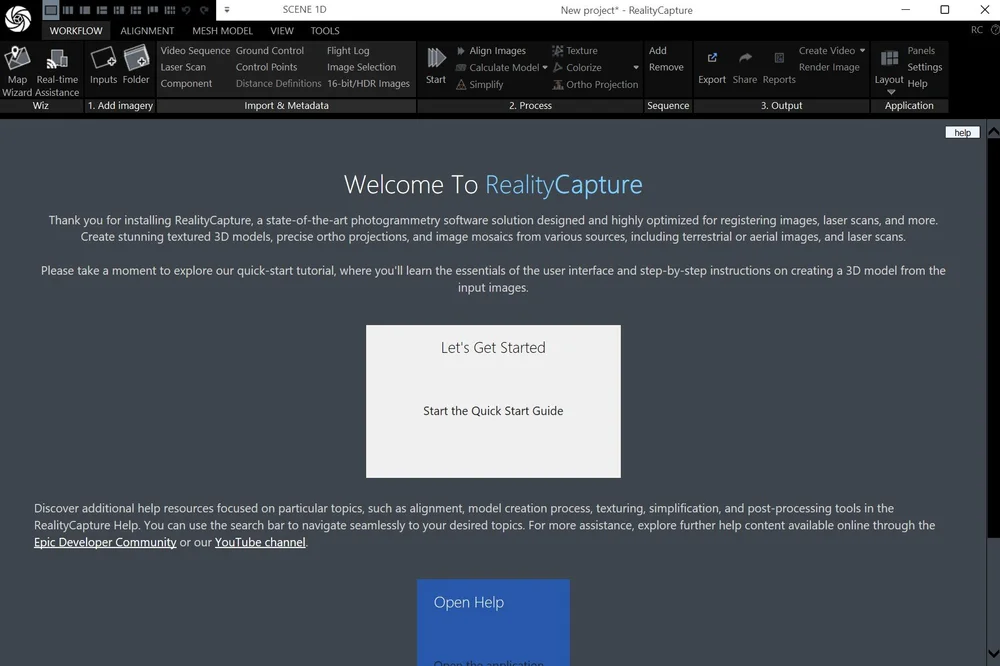Click the Simplify triangle icon
The image size is (1000, 666).
pyautogui.click(x=461, y=84)
